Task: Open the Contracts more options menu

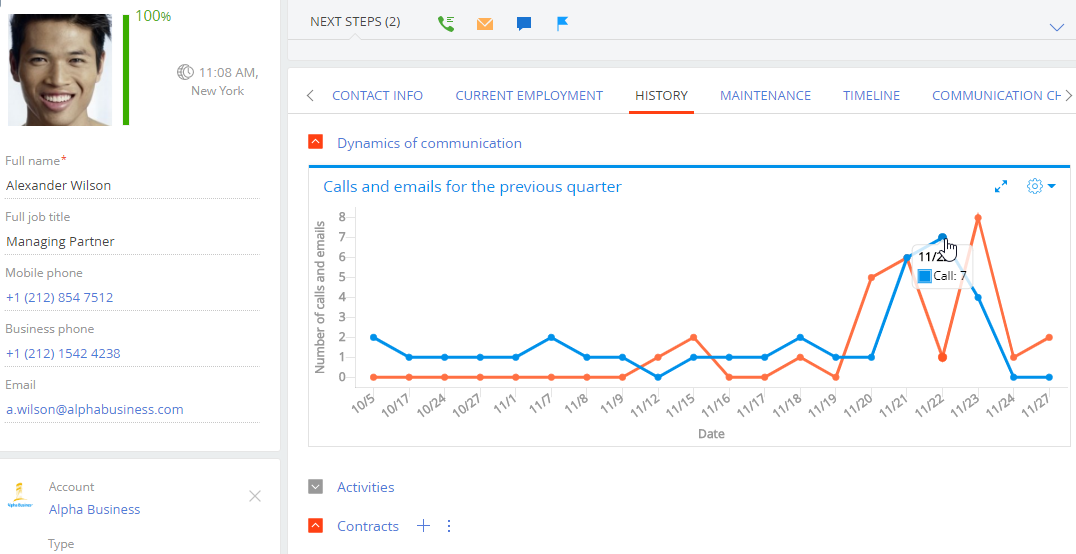Action: tap(449, 526)
